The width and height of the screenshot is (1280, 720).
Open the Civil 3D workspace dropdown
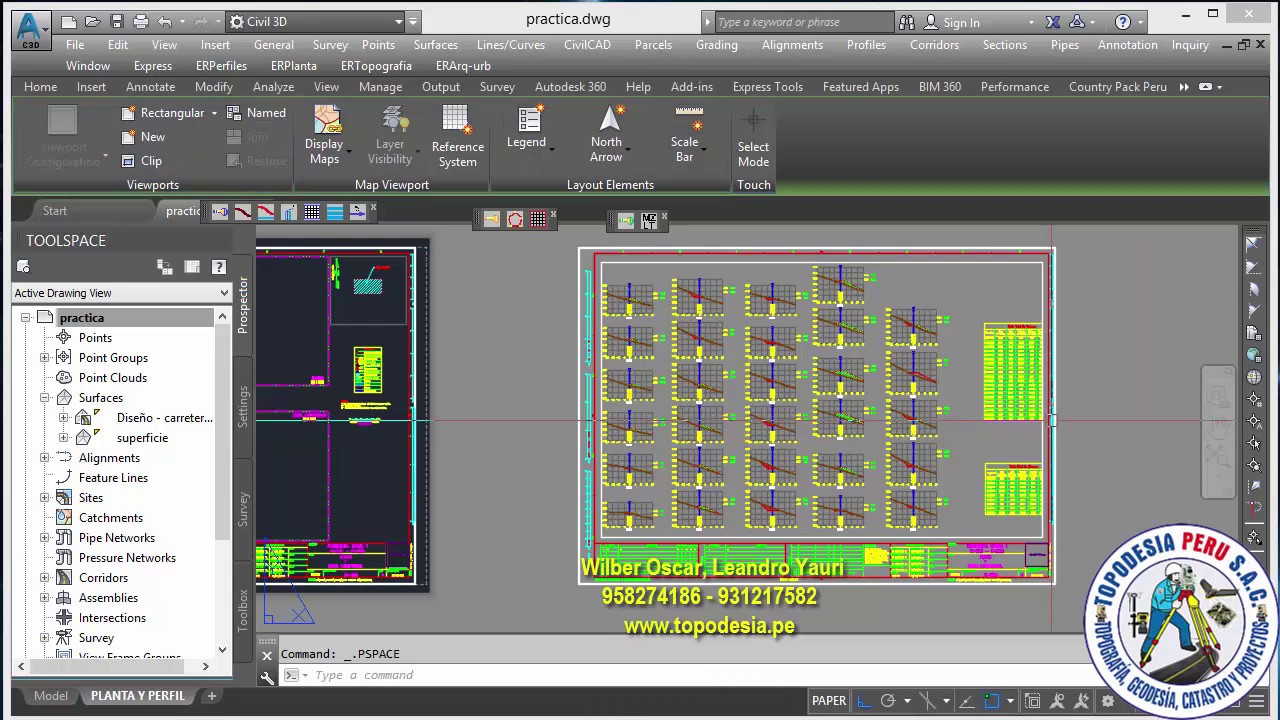(315, 21)
